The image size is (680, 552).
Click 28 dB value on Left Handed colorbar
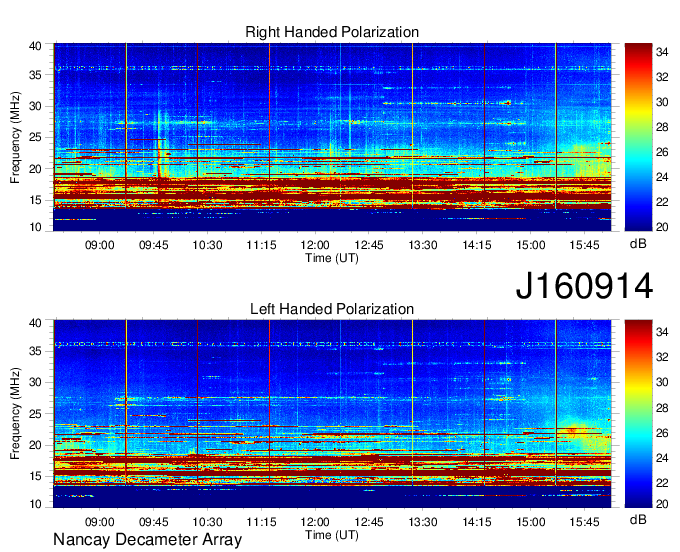click(662, 407)
